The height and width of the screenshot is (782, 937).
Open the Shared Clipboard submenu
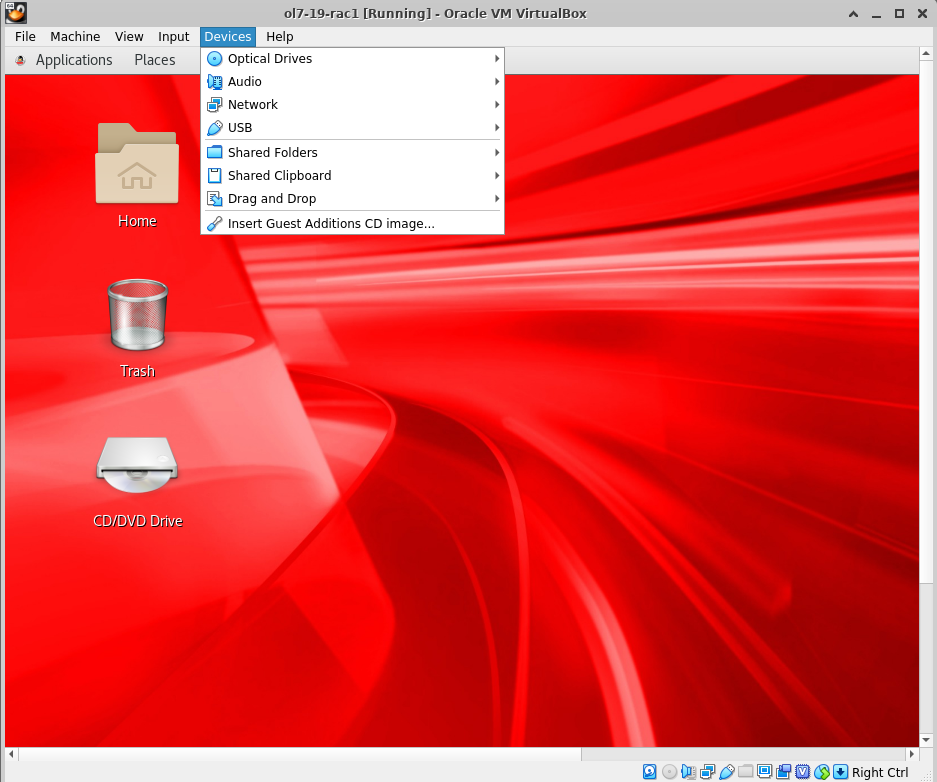(x=352, y=175)
